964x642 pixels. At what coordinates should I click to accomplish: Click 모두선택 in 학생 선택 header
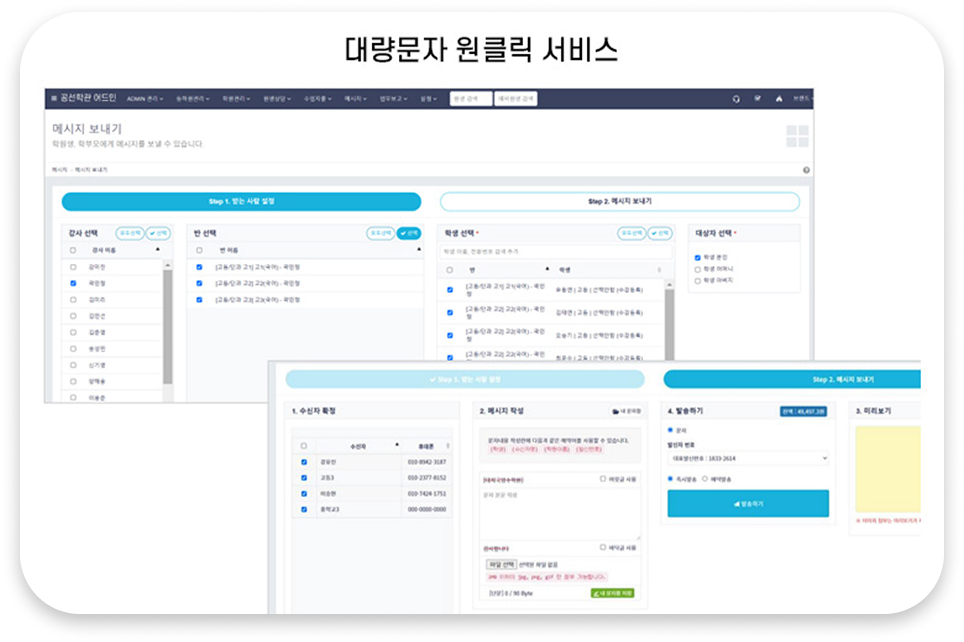[x=631, y=233]
